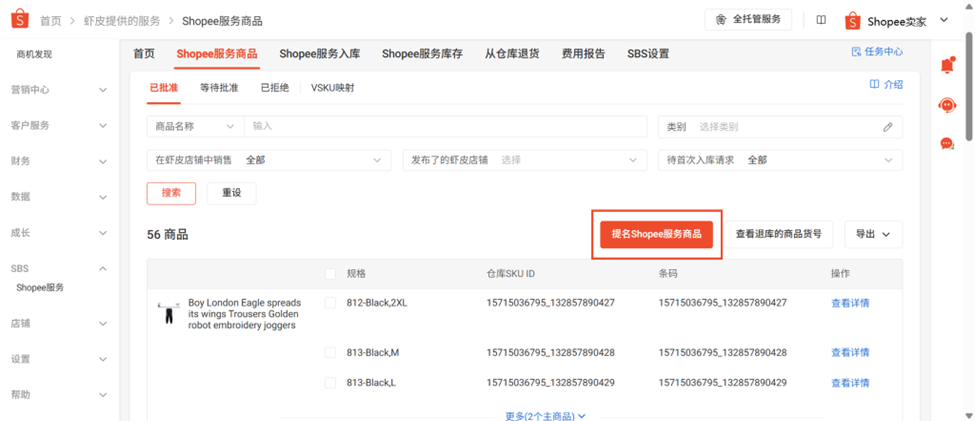This screenshot has height=421, width=975.
Task: Expand 成长 sidebar section
Action: click(60, 233)
